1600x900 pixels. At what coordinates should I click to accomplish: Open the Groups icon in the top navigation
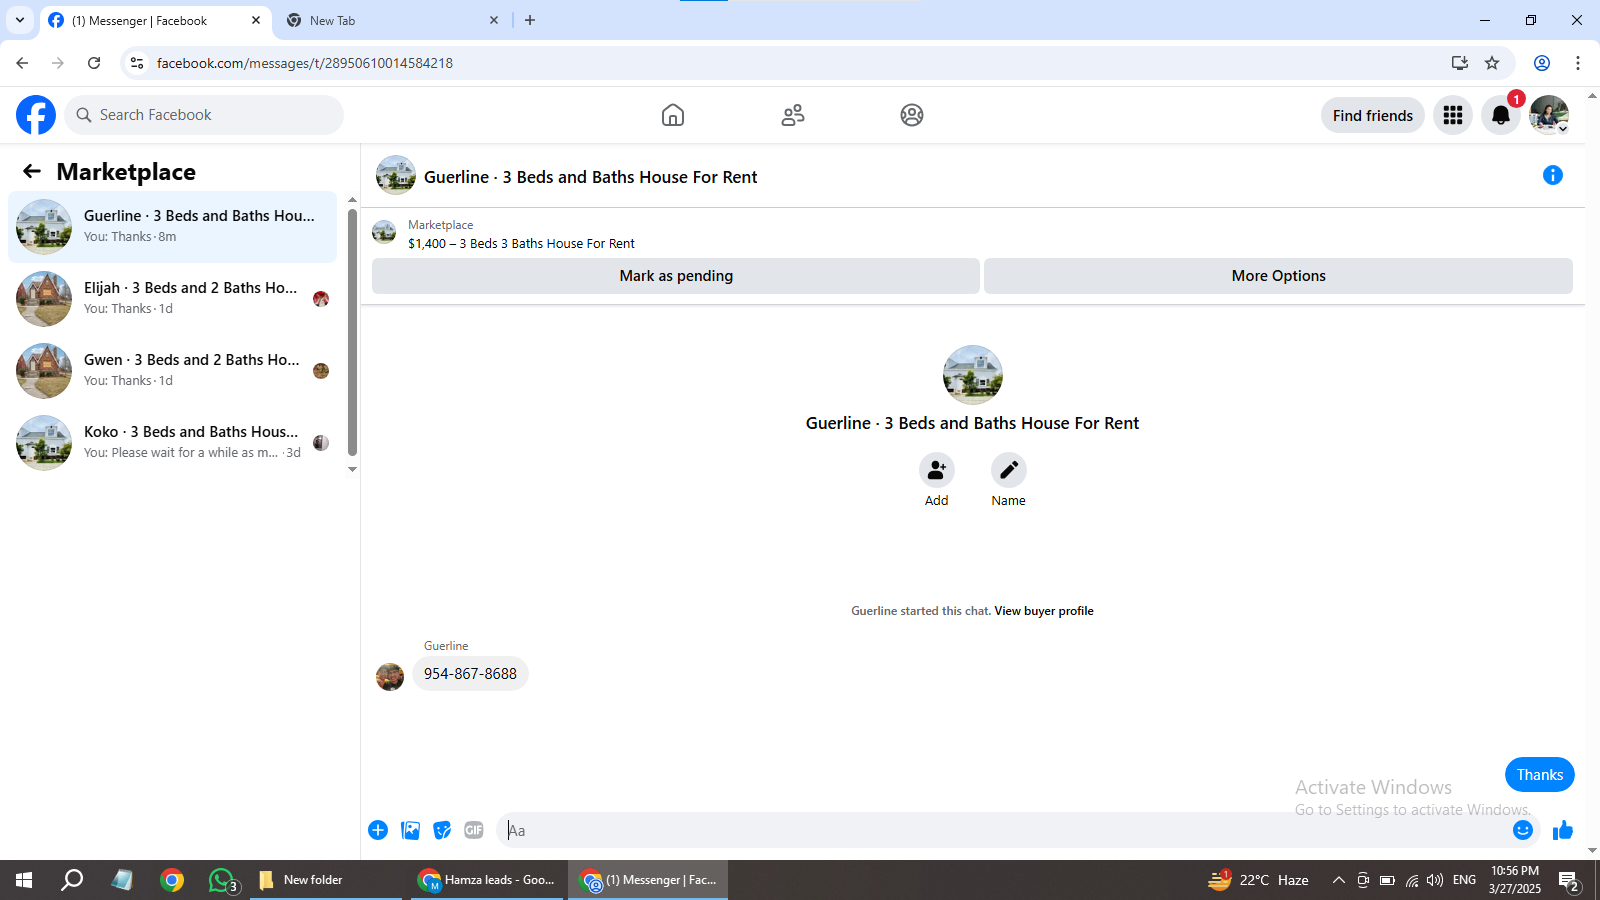tap(912, 115)
